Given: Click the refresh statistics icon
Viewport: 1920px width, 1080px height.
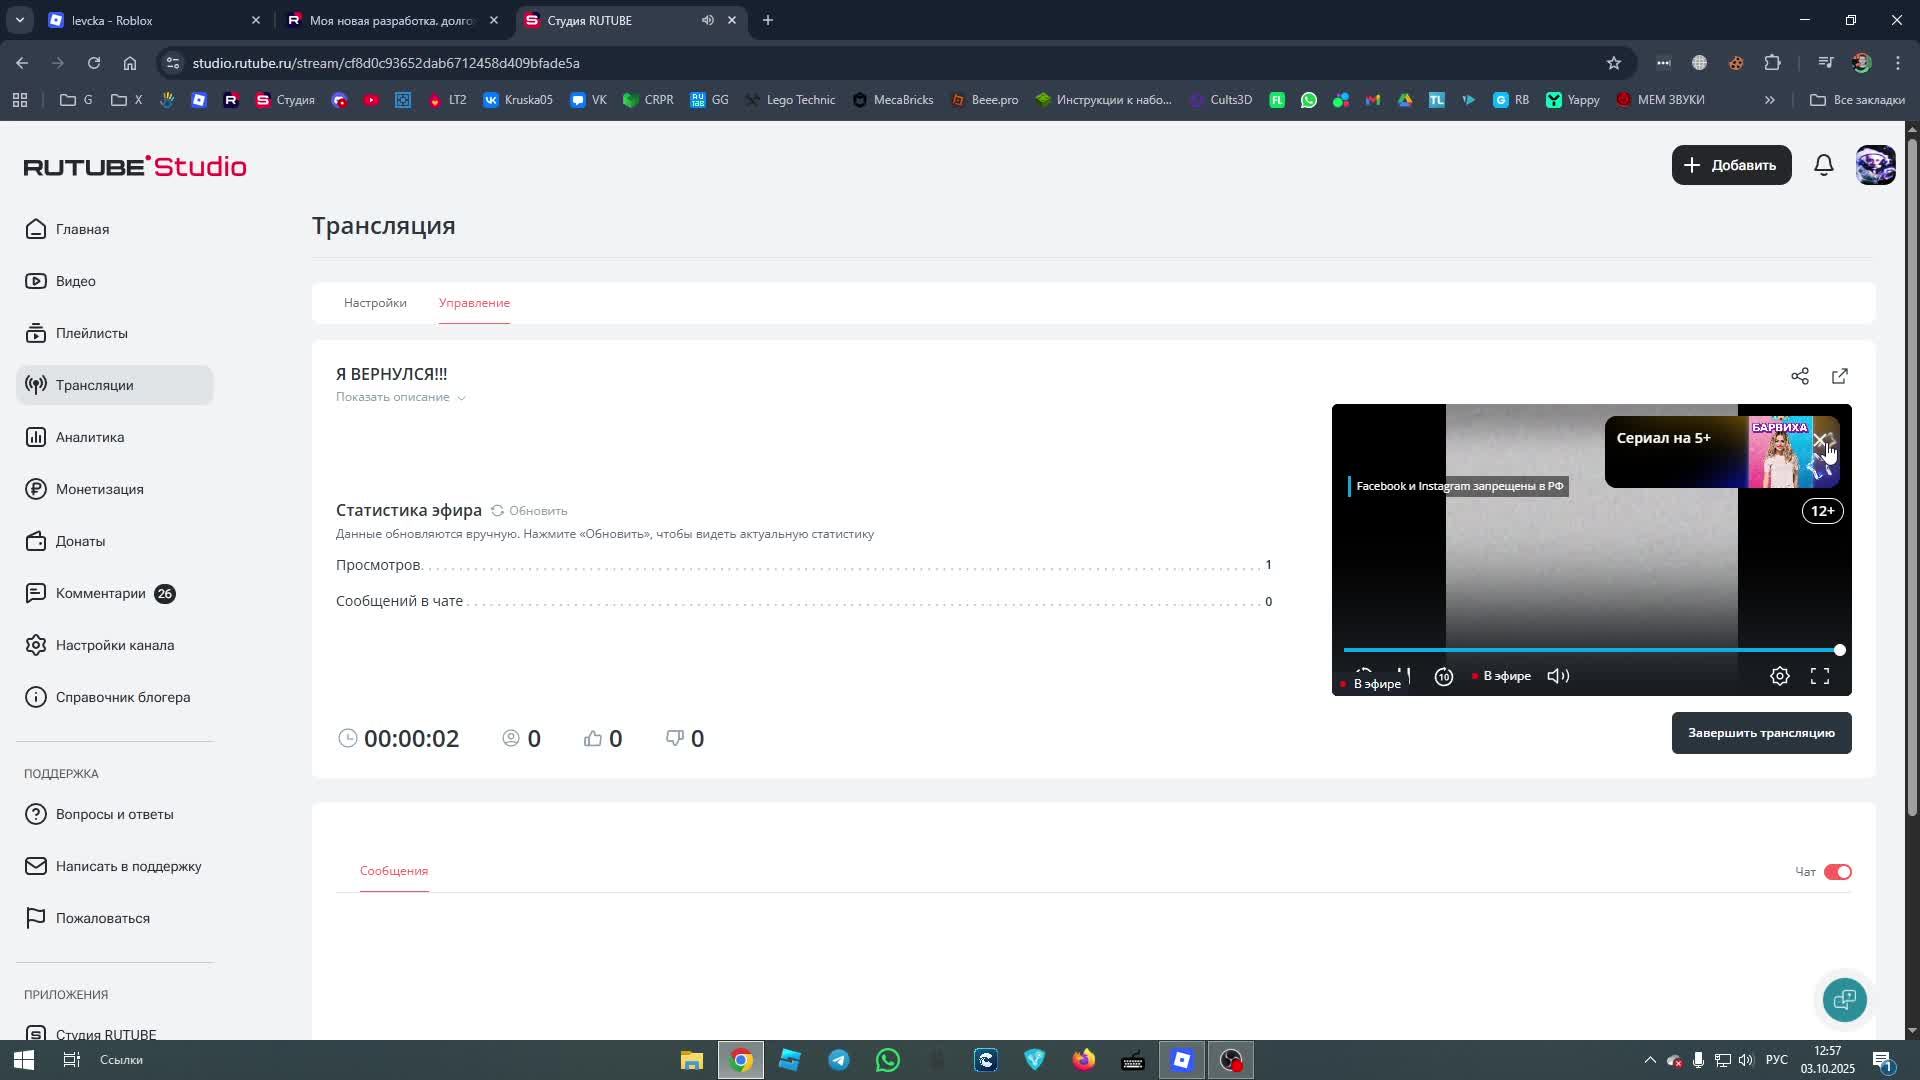Looking at the screenshot, I should [497, 511].
